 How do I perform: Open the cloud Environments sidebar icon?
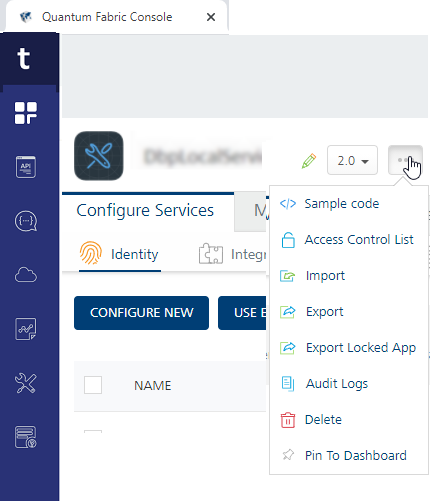[x=26, y=275]
